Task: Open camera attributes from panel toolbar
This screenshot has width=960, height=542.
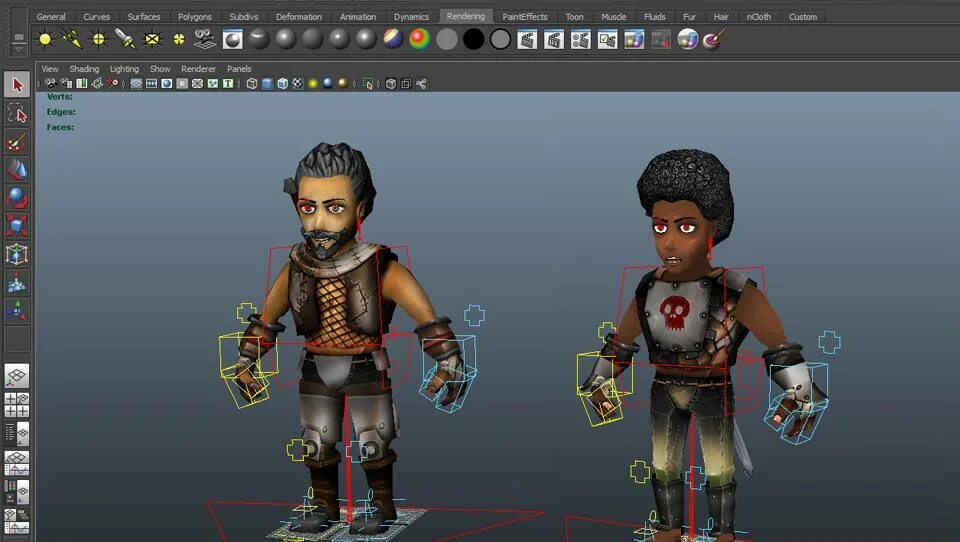Action: 66,84
